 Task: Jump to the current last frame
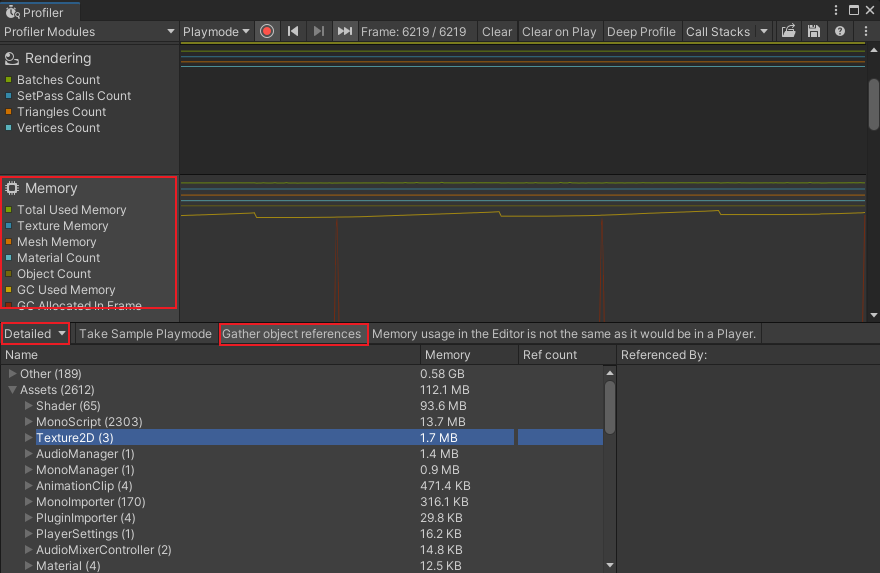(344, 32)
